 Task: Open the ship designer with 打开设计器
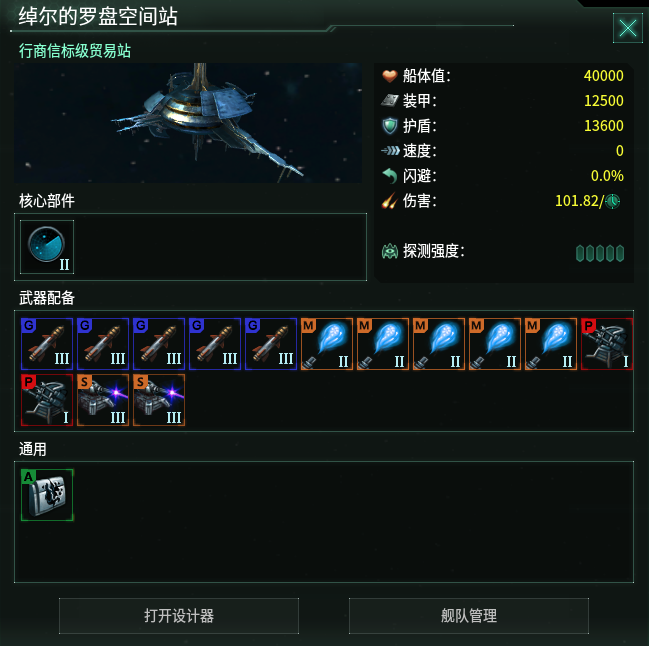pos(179,616)
